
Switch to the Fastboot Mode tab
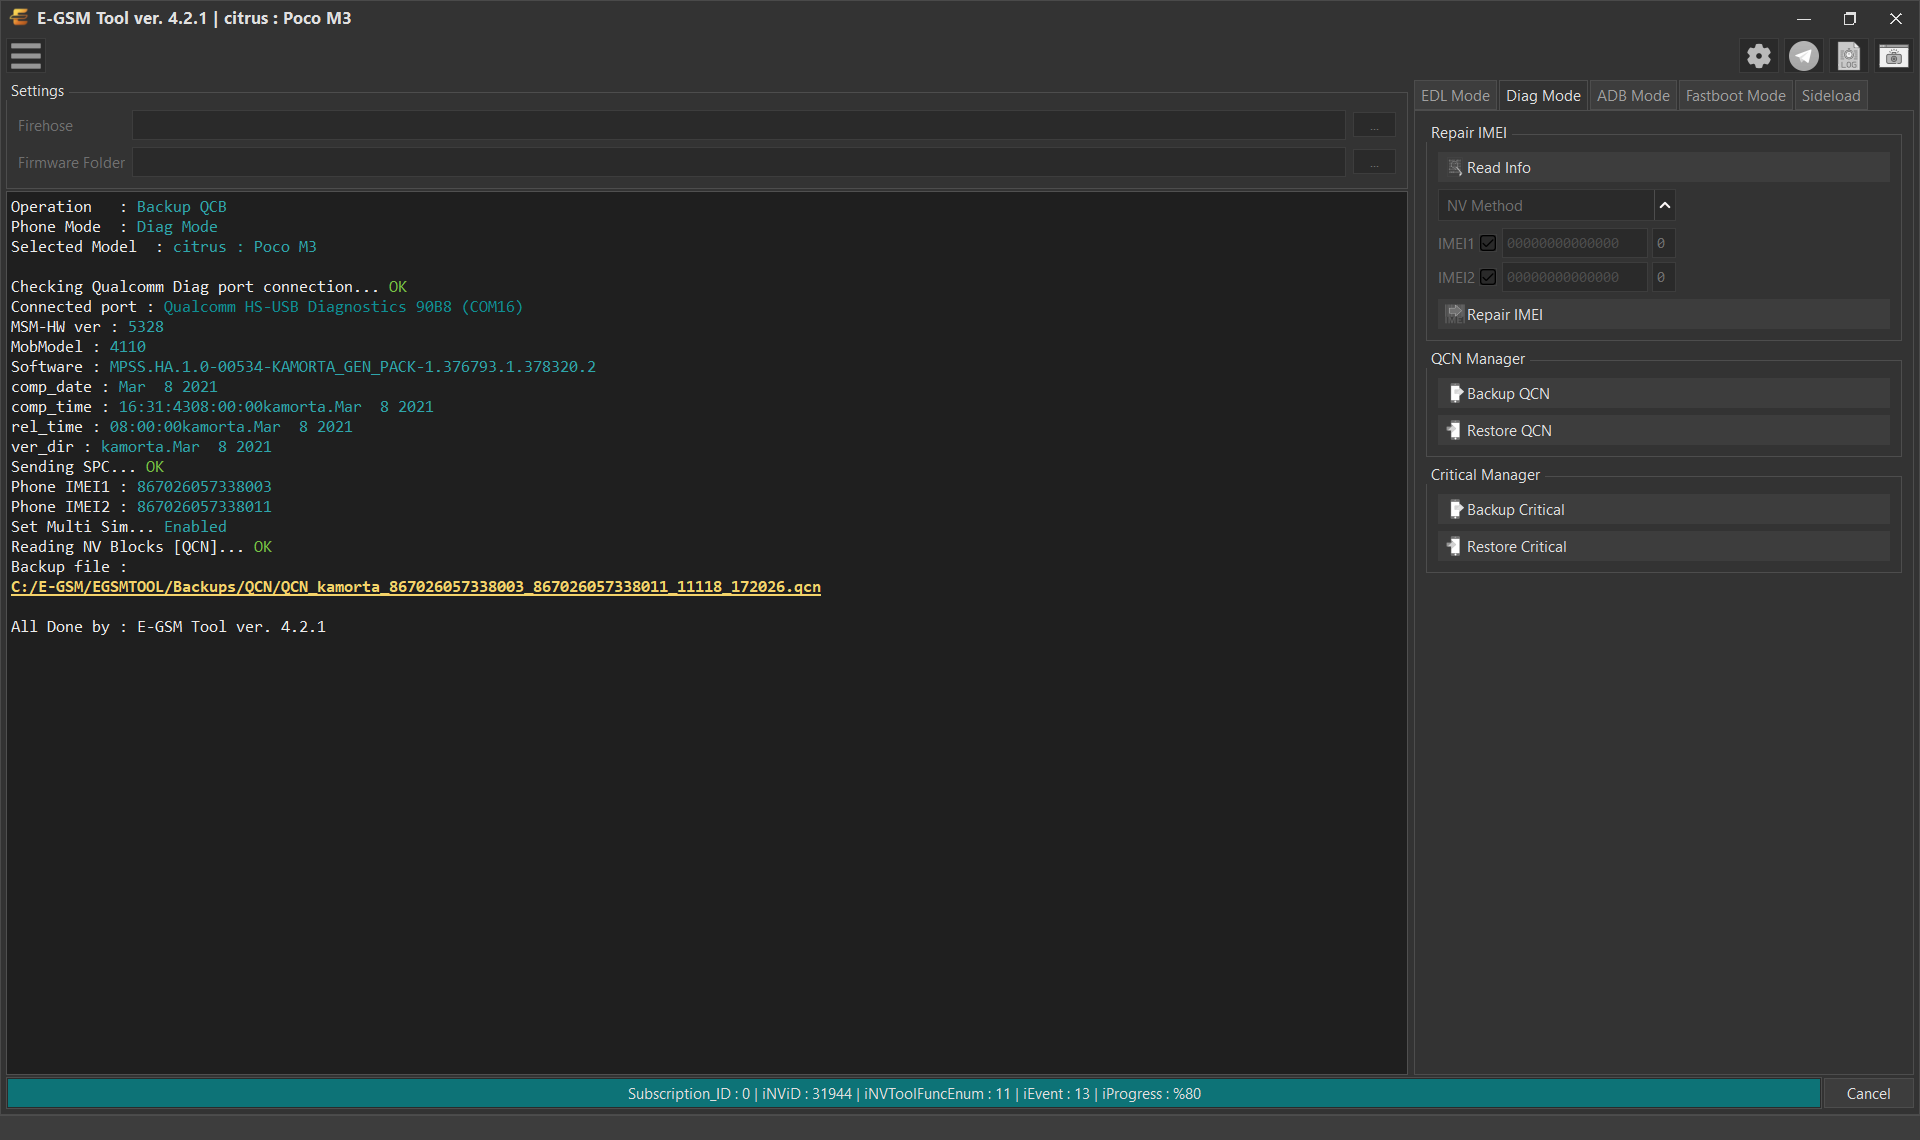coord(1735,96)
